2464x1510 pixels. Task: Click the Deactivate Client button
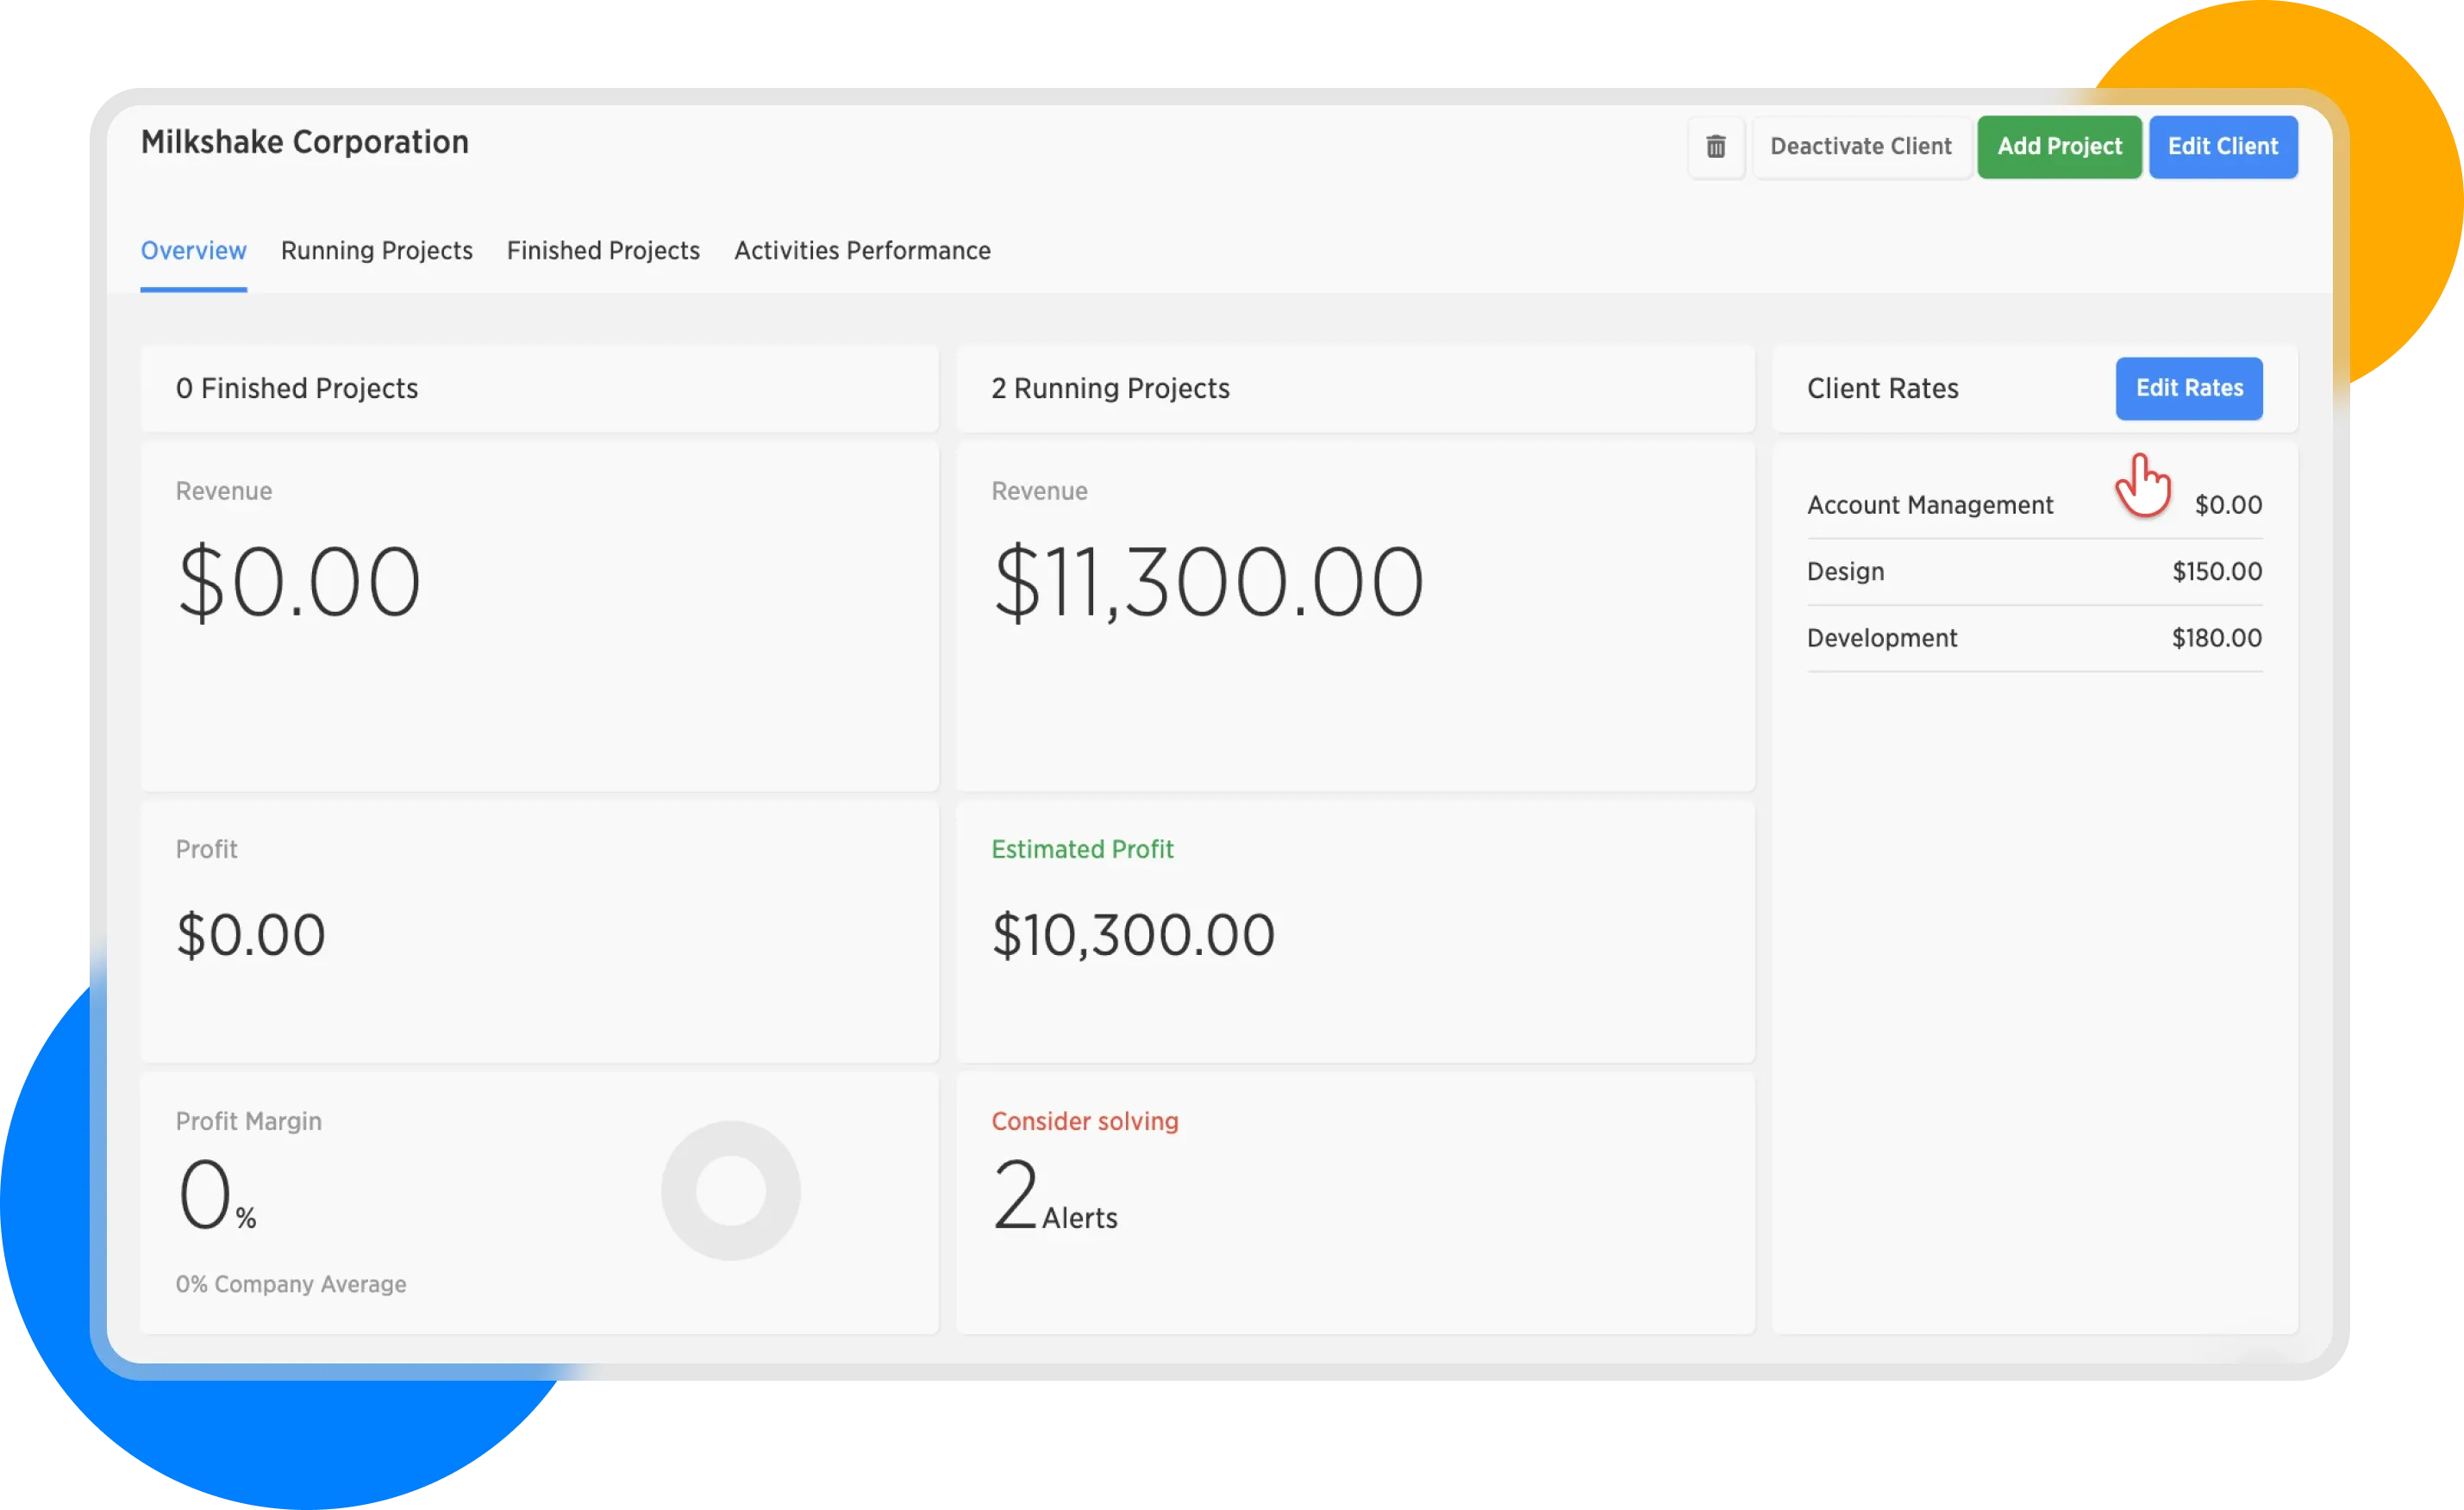[x=1860, y=147]
